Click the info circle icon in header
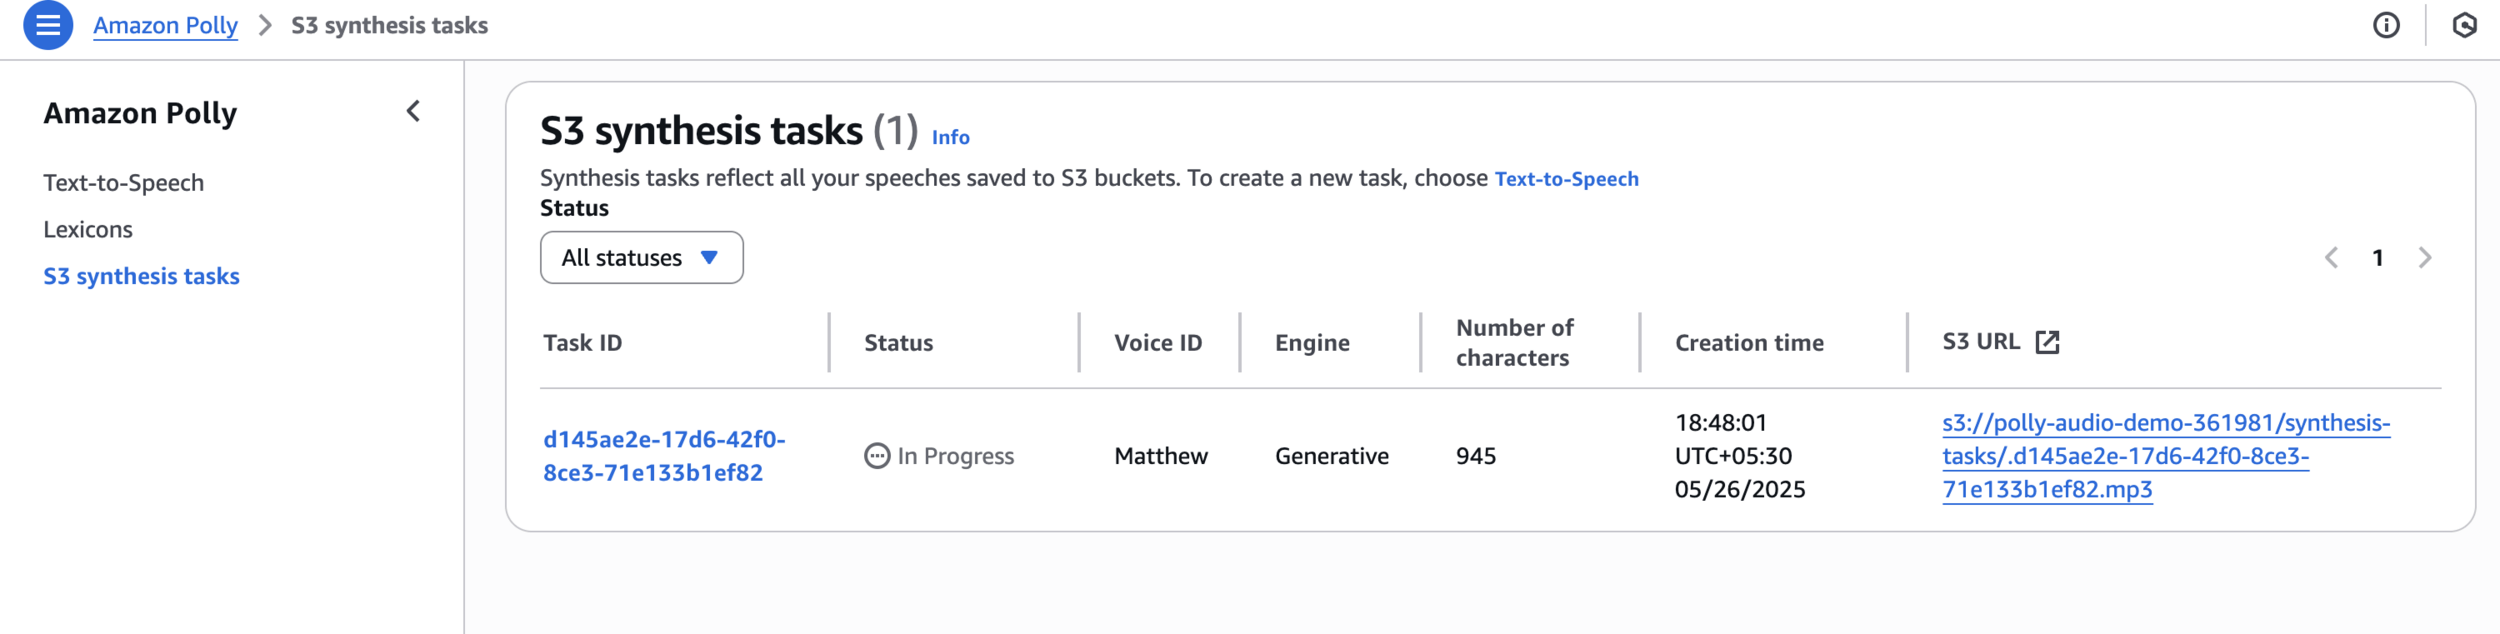Viewport: 2500px width, 634px height. coord(2386,25)
